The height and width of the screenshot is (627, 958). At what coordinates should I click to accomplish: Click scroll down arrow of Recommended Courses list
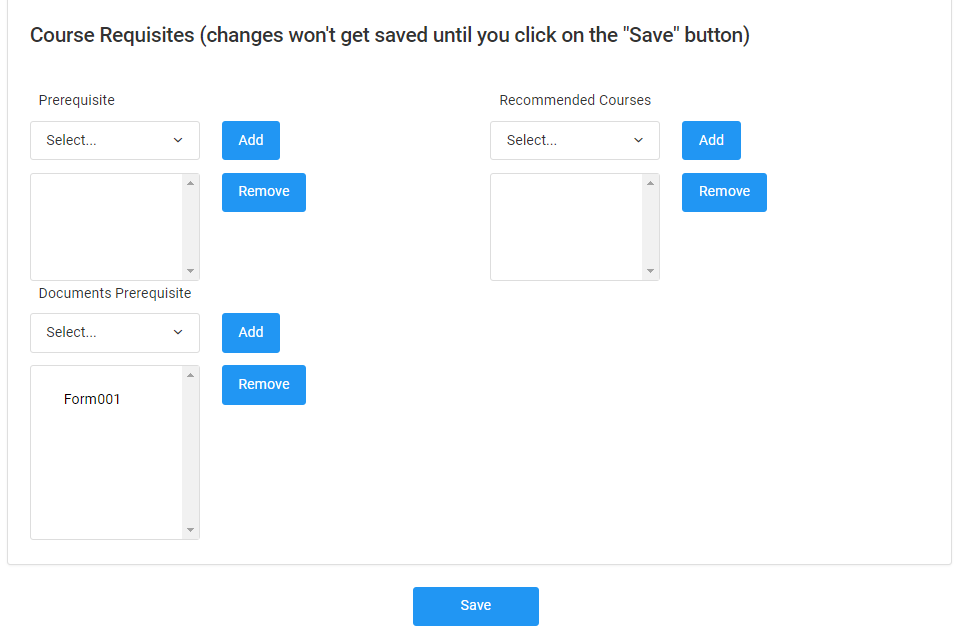point(650,271)
